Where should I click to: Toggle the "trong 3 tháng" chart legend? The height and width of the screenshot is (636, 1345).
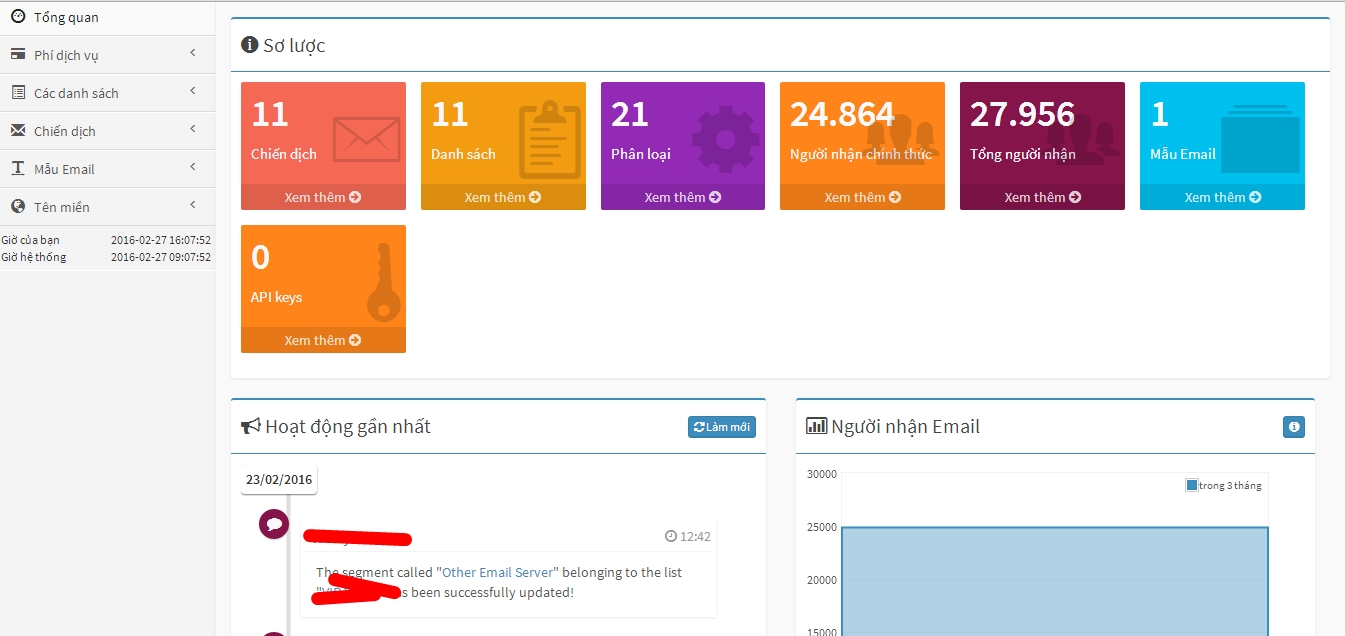pyautogui.click(x=1224, y=485)
